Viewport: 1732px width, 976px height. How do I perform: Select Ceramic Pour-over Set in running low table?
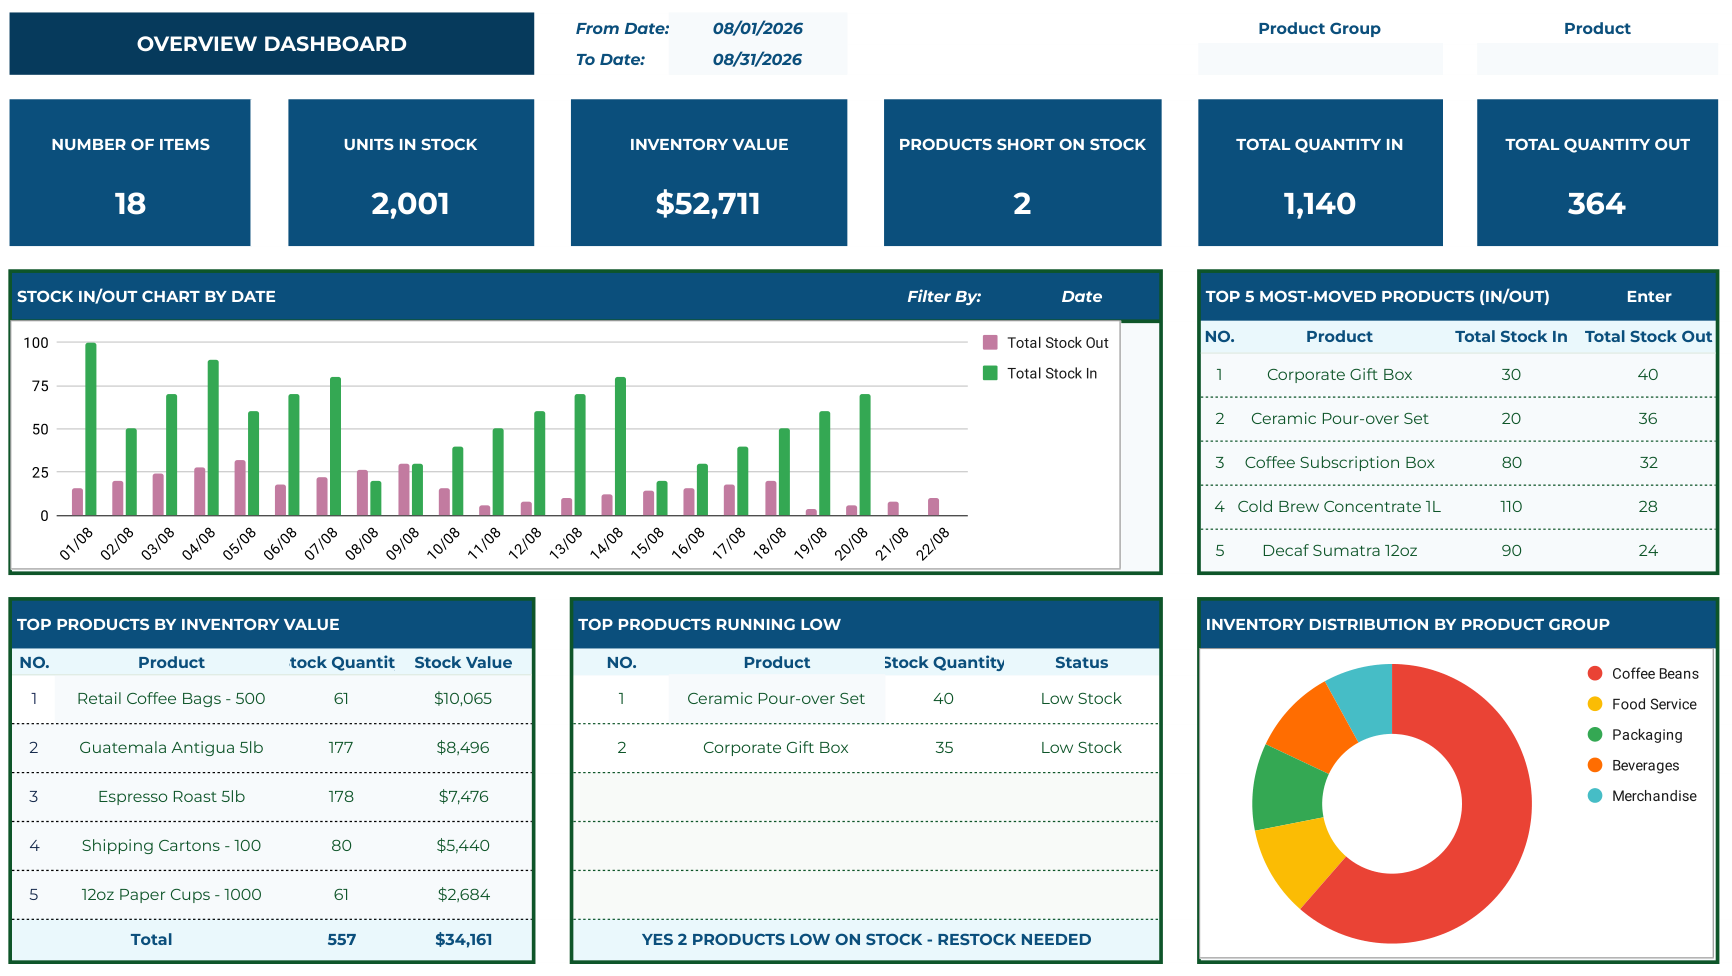click(776, 699)
